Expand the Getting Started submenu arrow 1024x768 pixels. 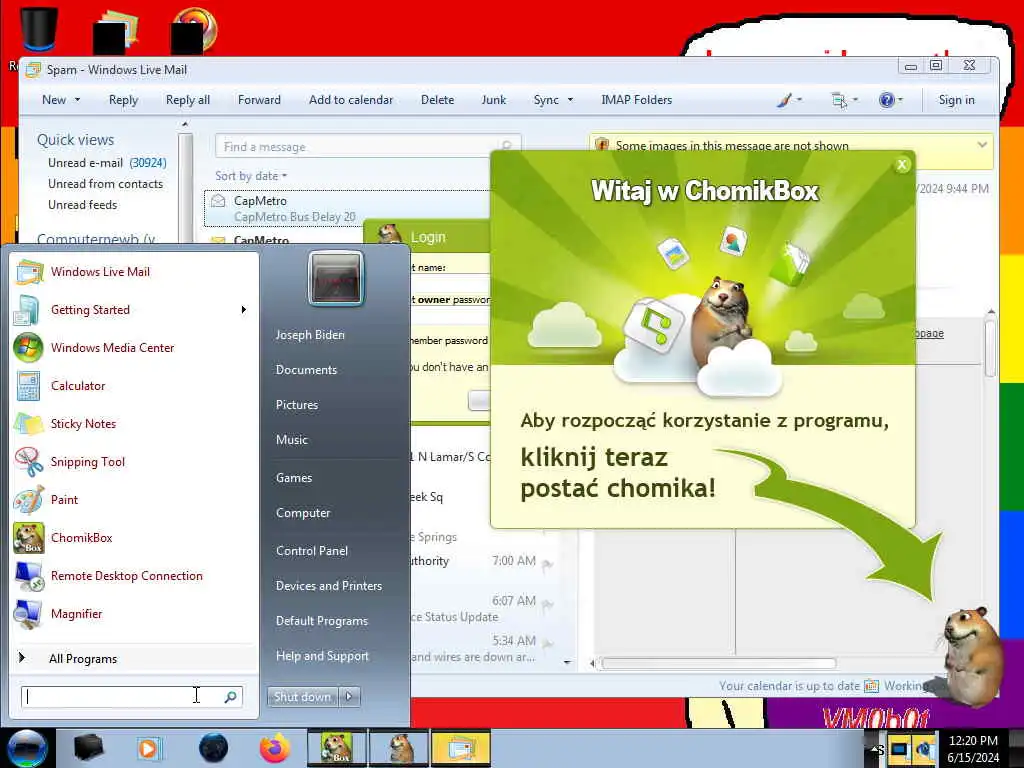244,310
